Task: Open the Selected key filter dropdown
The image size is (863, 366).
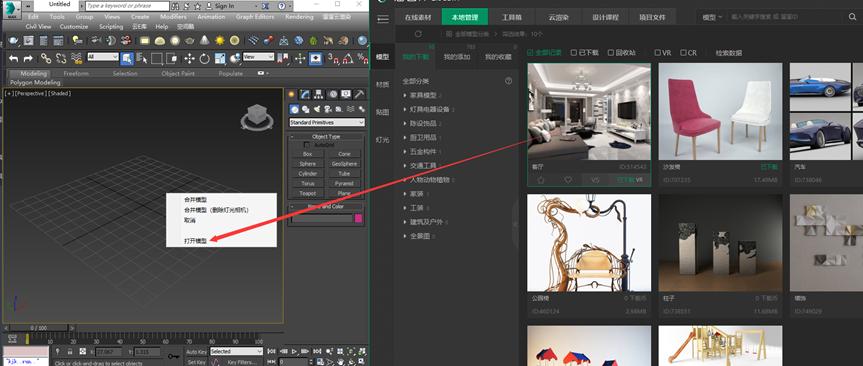Action: coord(237,351)
